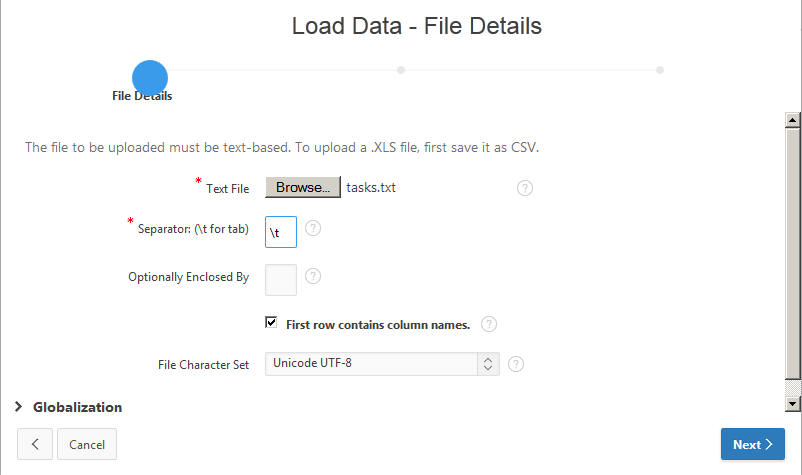Viewport: 802px width, 475px height.
Task: Show help for Optionally Enclosed By
Action: [313, 277]
